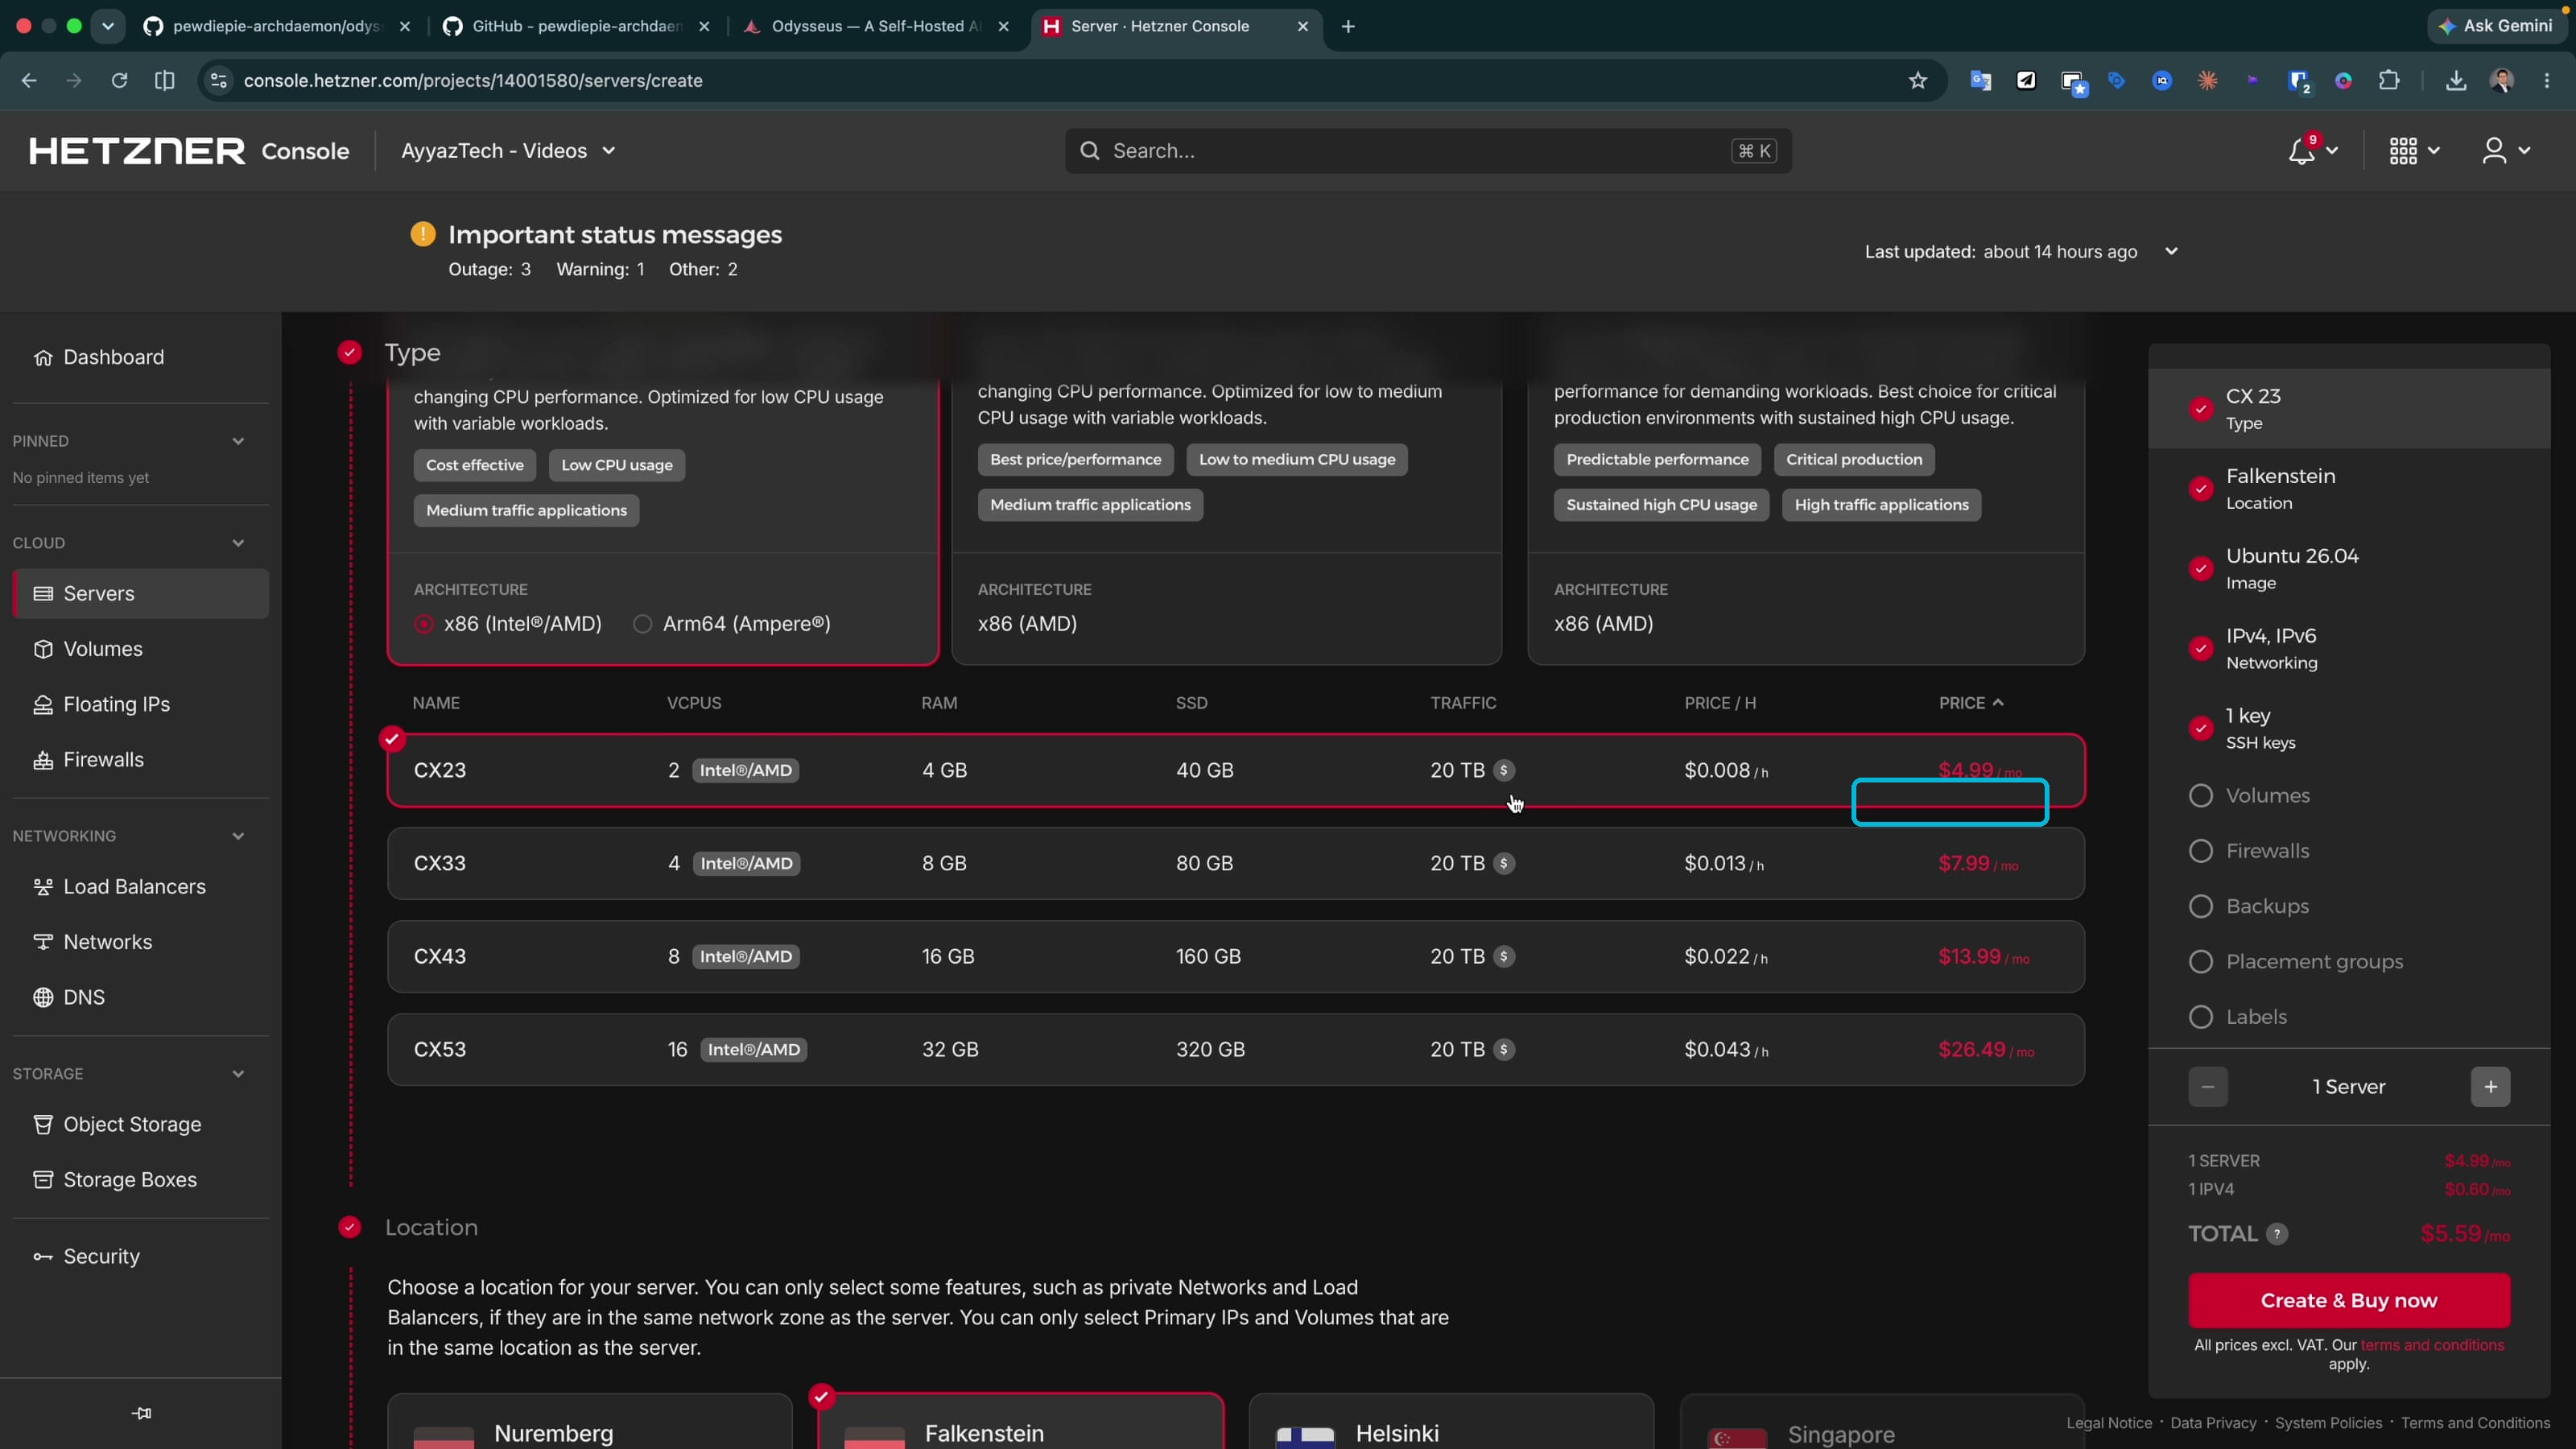Bookmark this page with the star icon
Viewport: 2576px width, 1449px height.
click(1917, 81)
